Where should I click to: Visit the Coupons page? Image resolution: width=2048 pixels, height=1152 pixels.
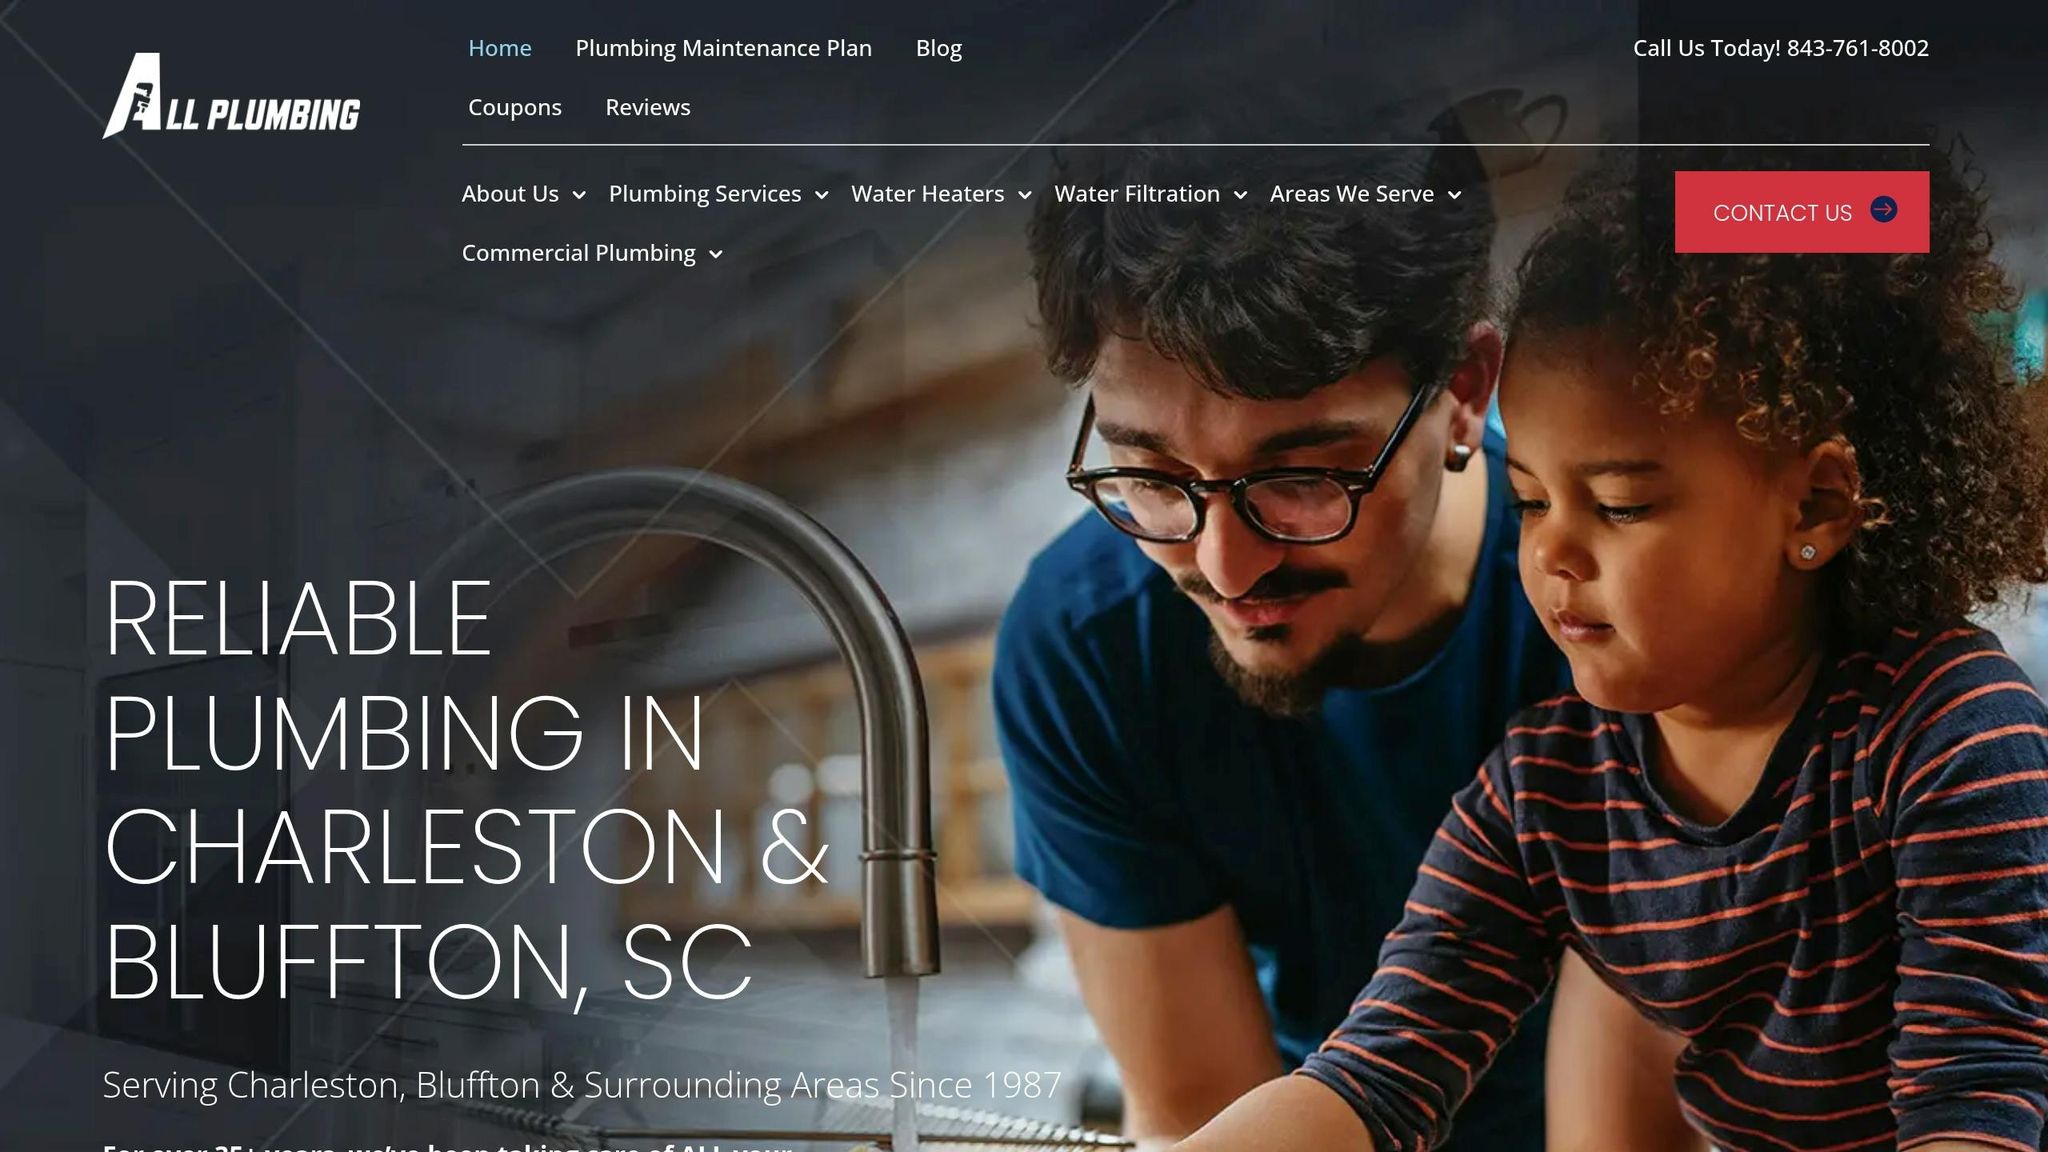pos(514,107)
